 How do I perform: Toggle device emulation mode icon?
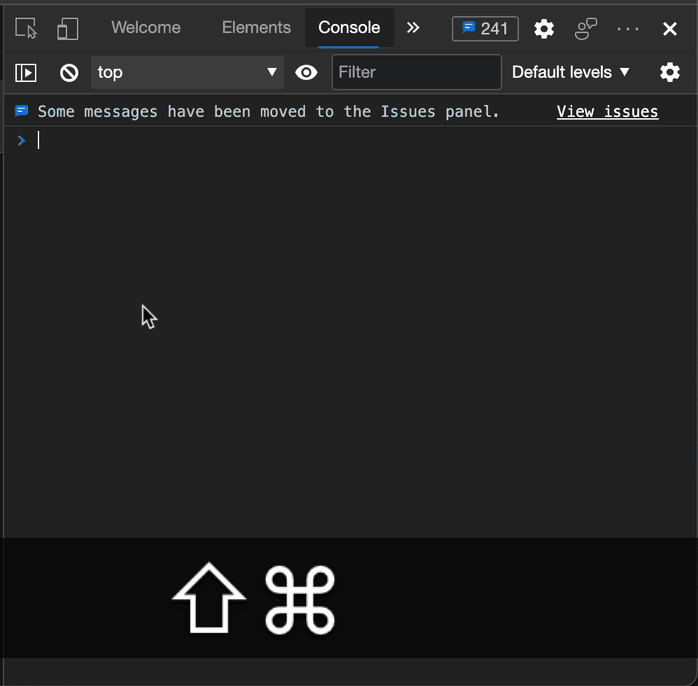point(68,28)
